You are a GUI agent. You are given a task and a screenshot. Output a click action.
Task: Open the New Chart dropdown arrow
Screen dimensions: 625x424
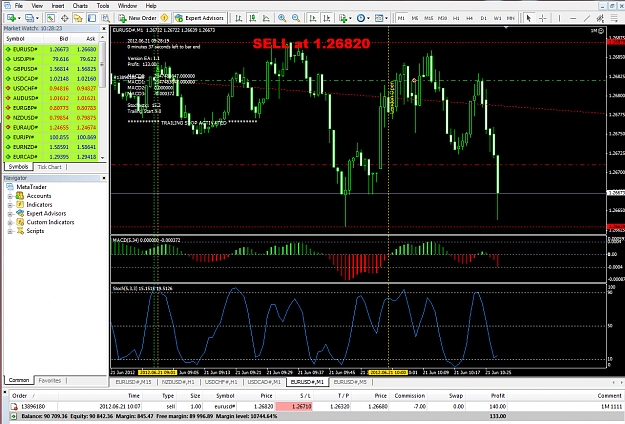(19, 18)
